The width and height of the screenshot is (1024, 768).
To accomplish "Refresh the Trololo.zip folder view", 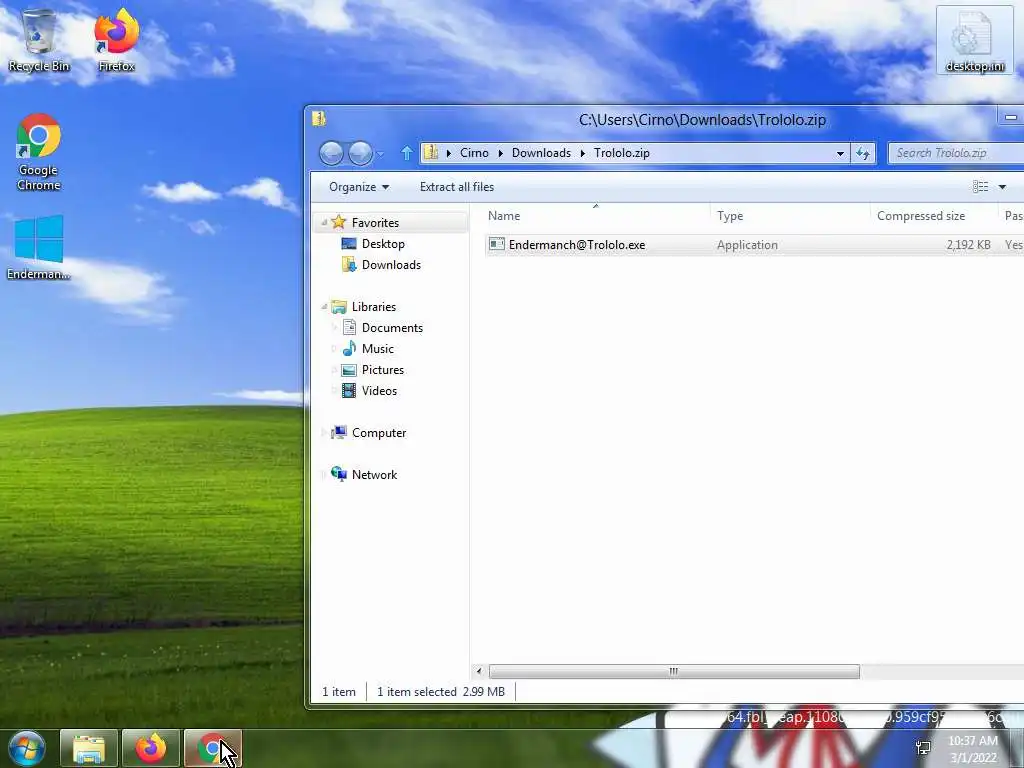I will tap(863, 153).
